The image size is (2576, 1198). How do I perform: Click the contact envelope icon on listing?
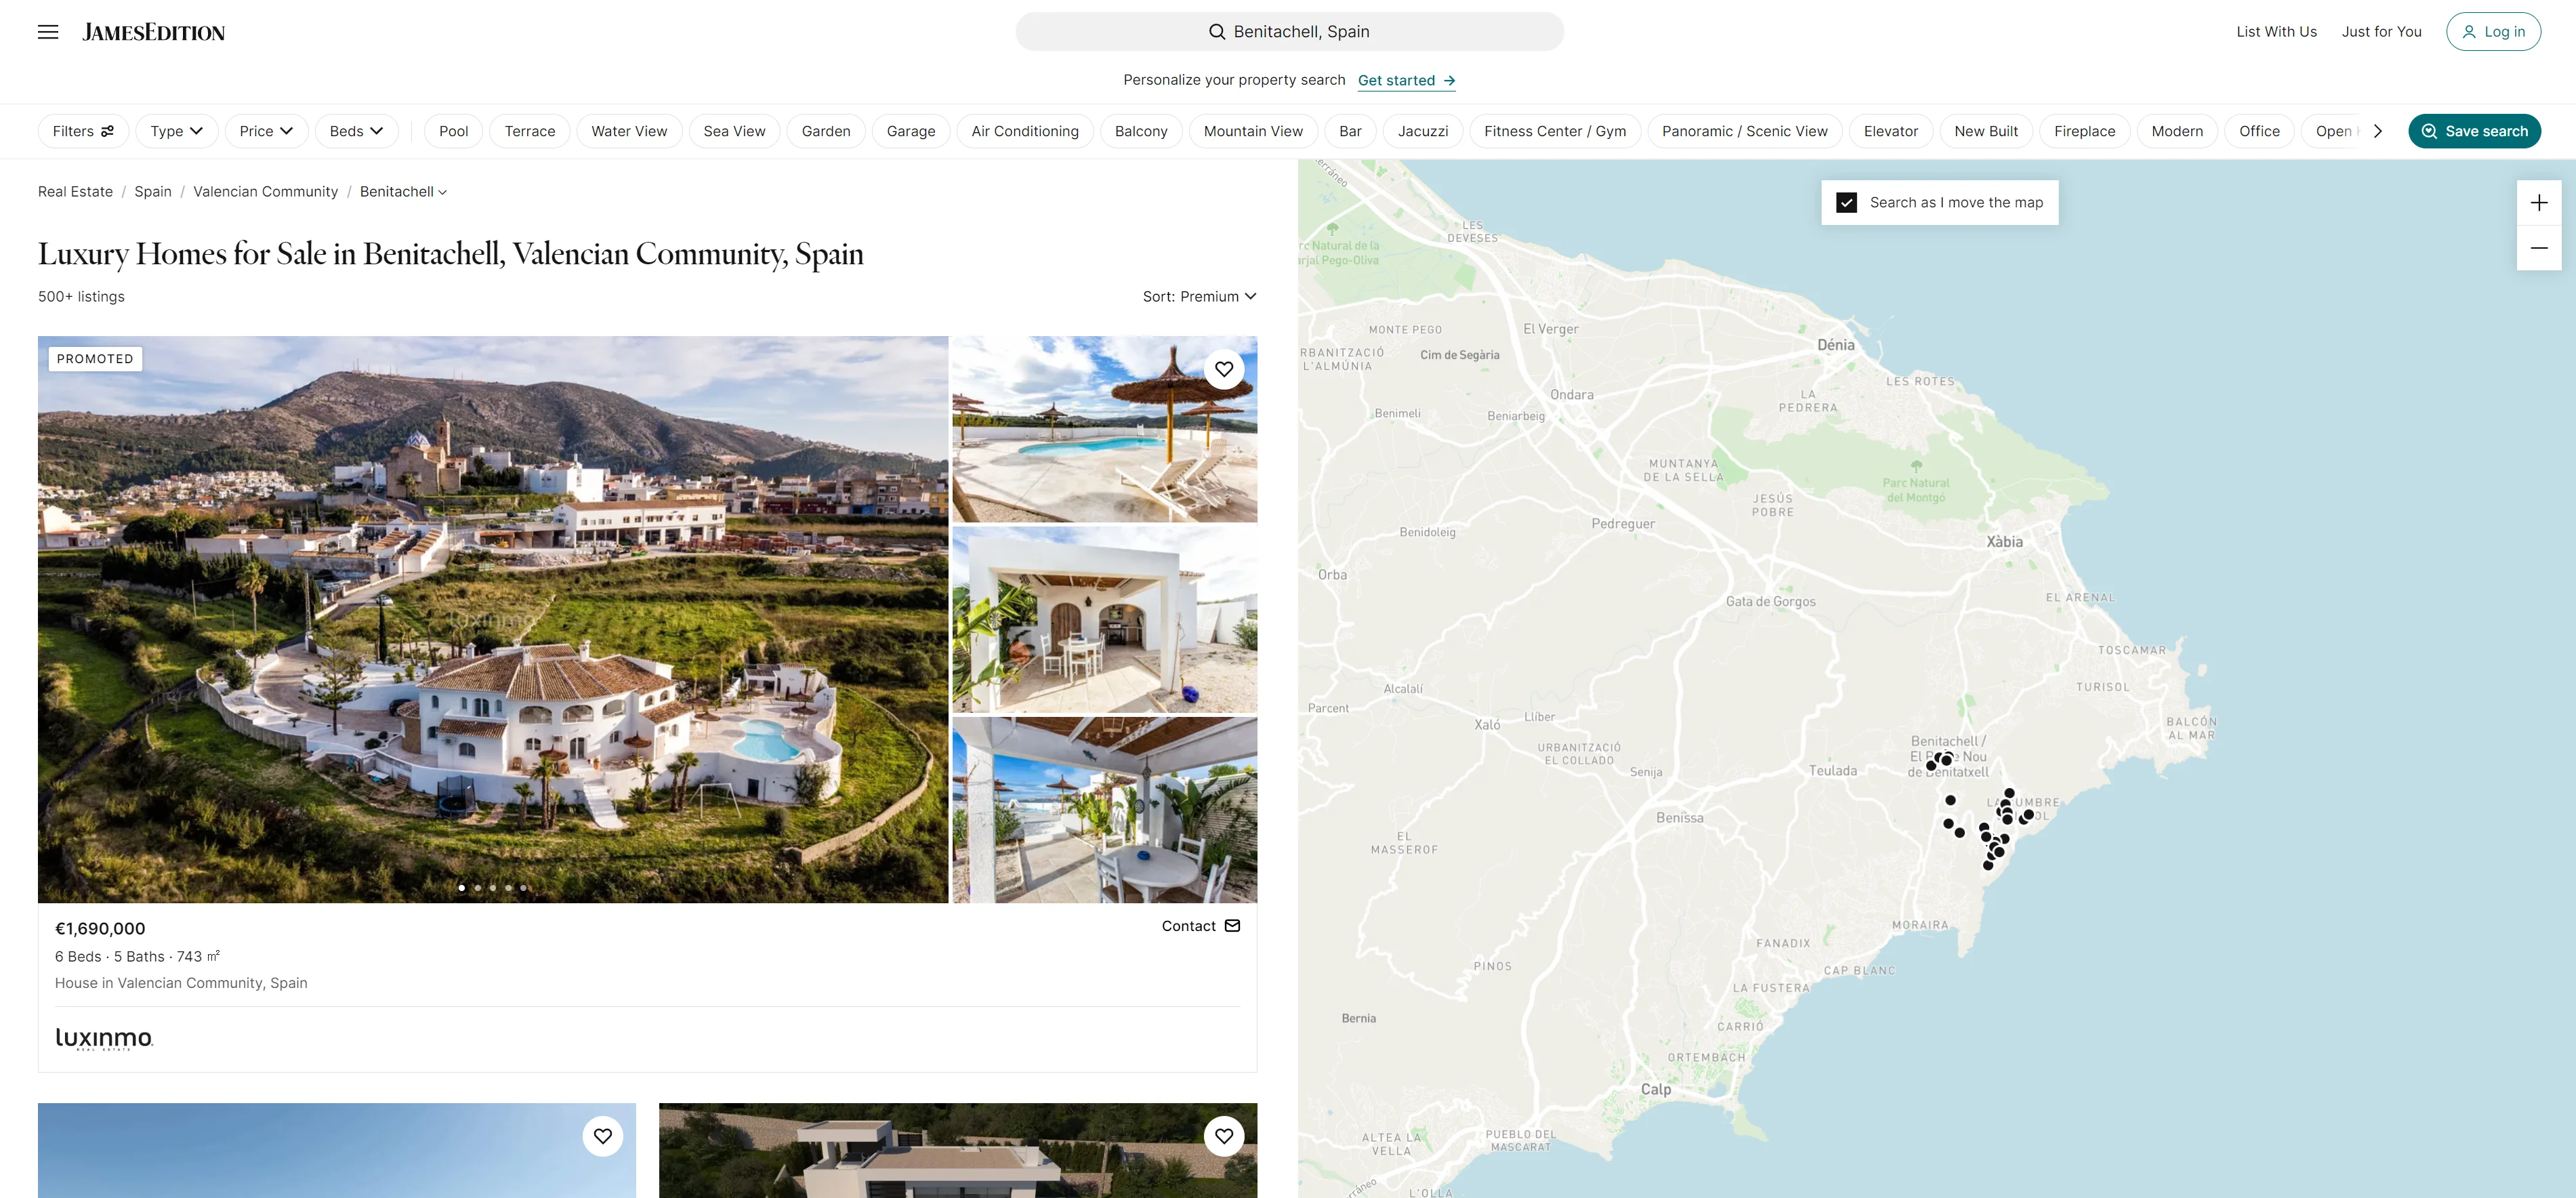(1232, 925)
